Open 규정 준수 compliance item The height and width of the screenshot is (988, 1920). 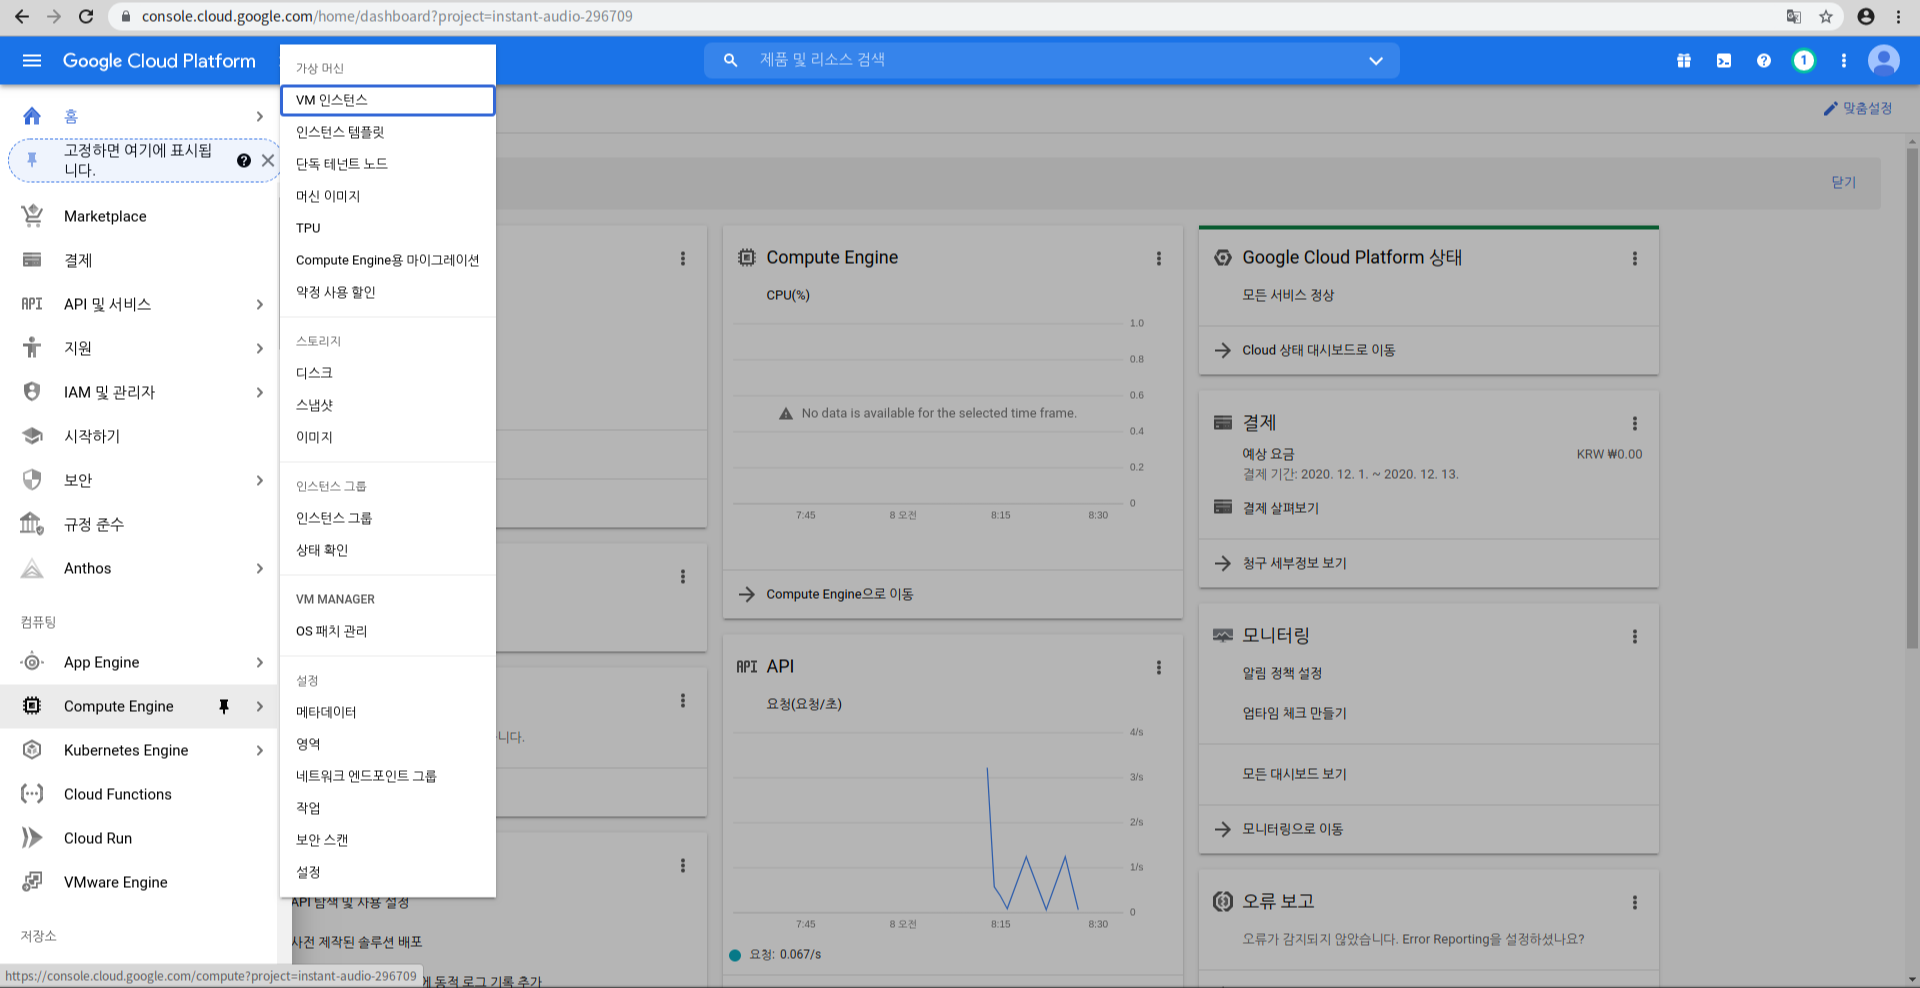pos(94,524)
